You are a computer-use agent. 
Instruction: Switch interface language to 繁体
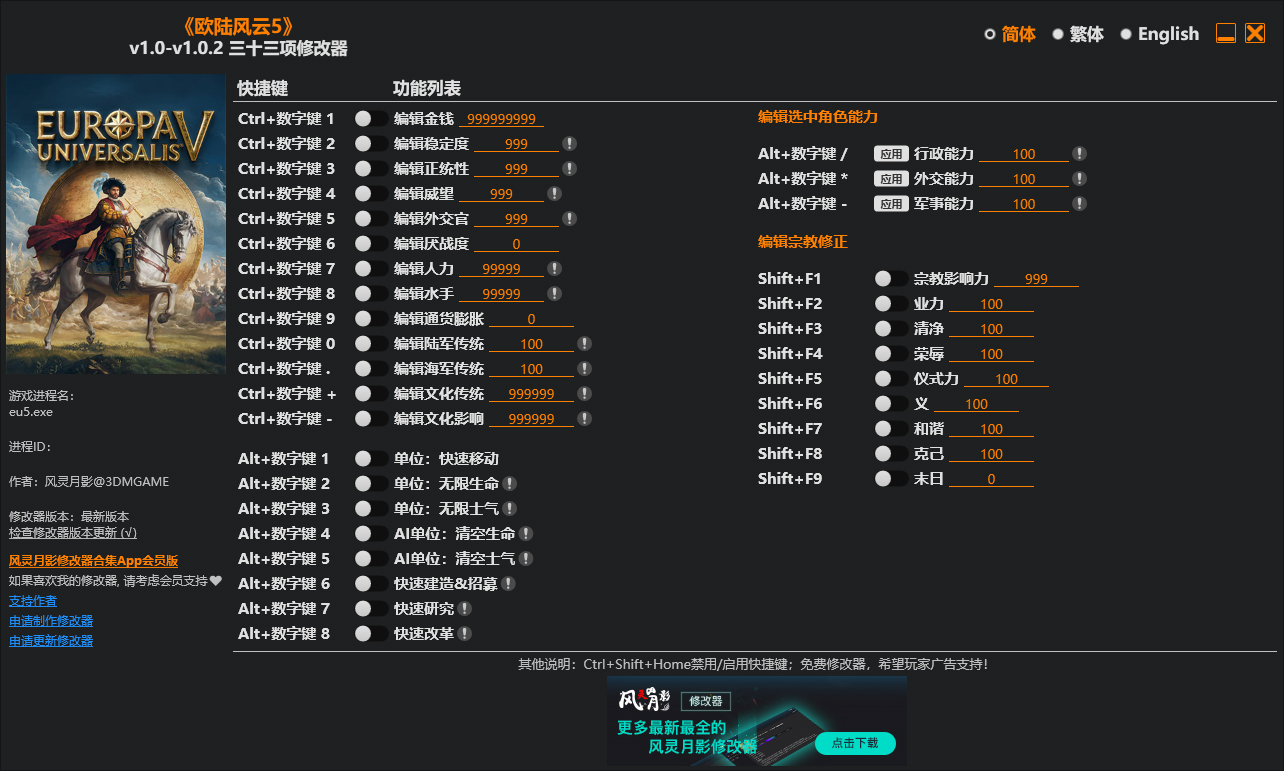pyautogui.click(x=1080, y=33)
